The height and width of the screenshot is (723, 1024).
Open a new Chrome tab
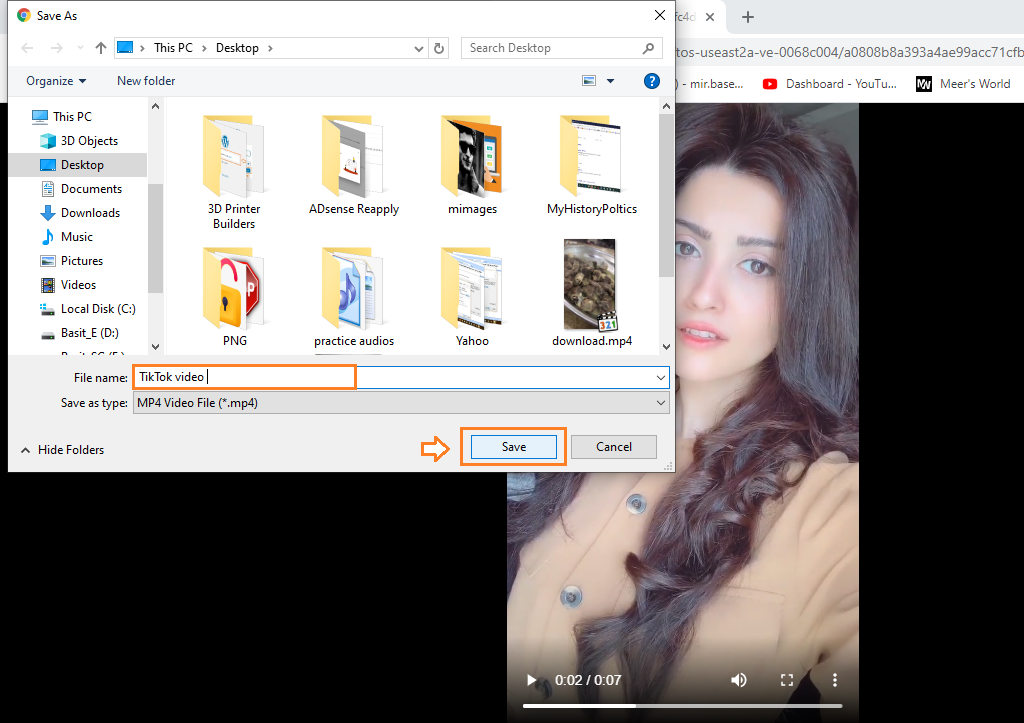pos(748,17)
